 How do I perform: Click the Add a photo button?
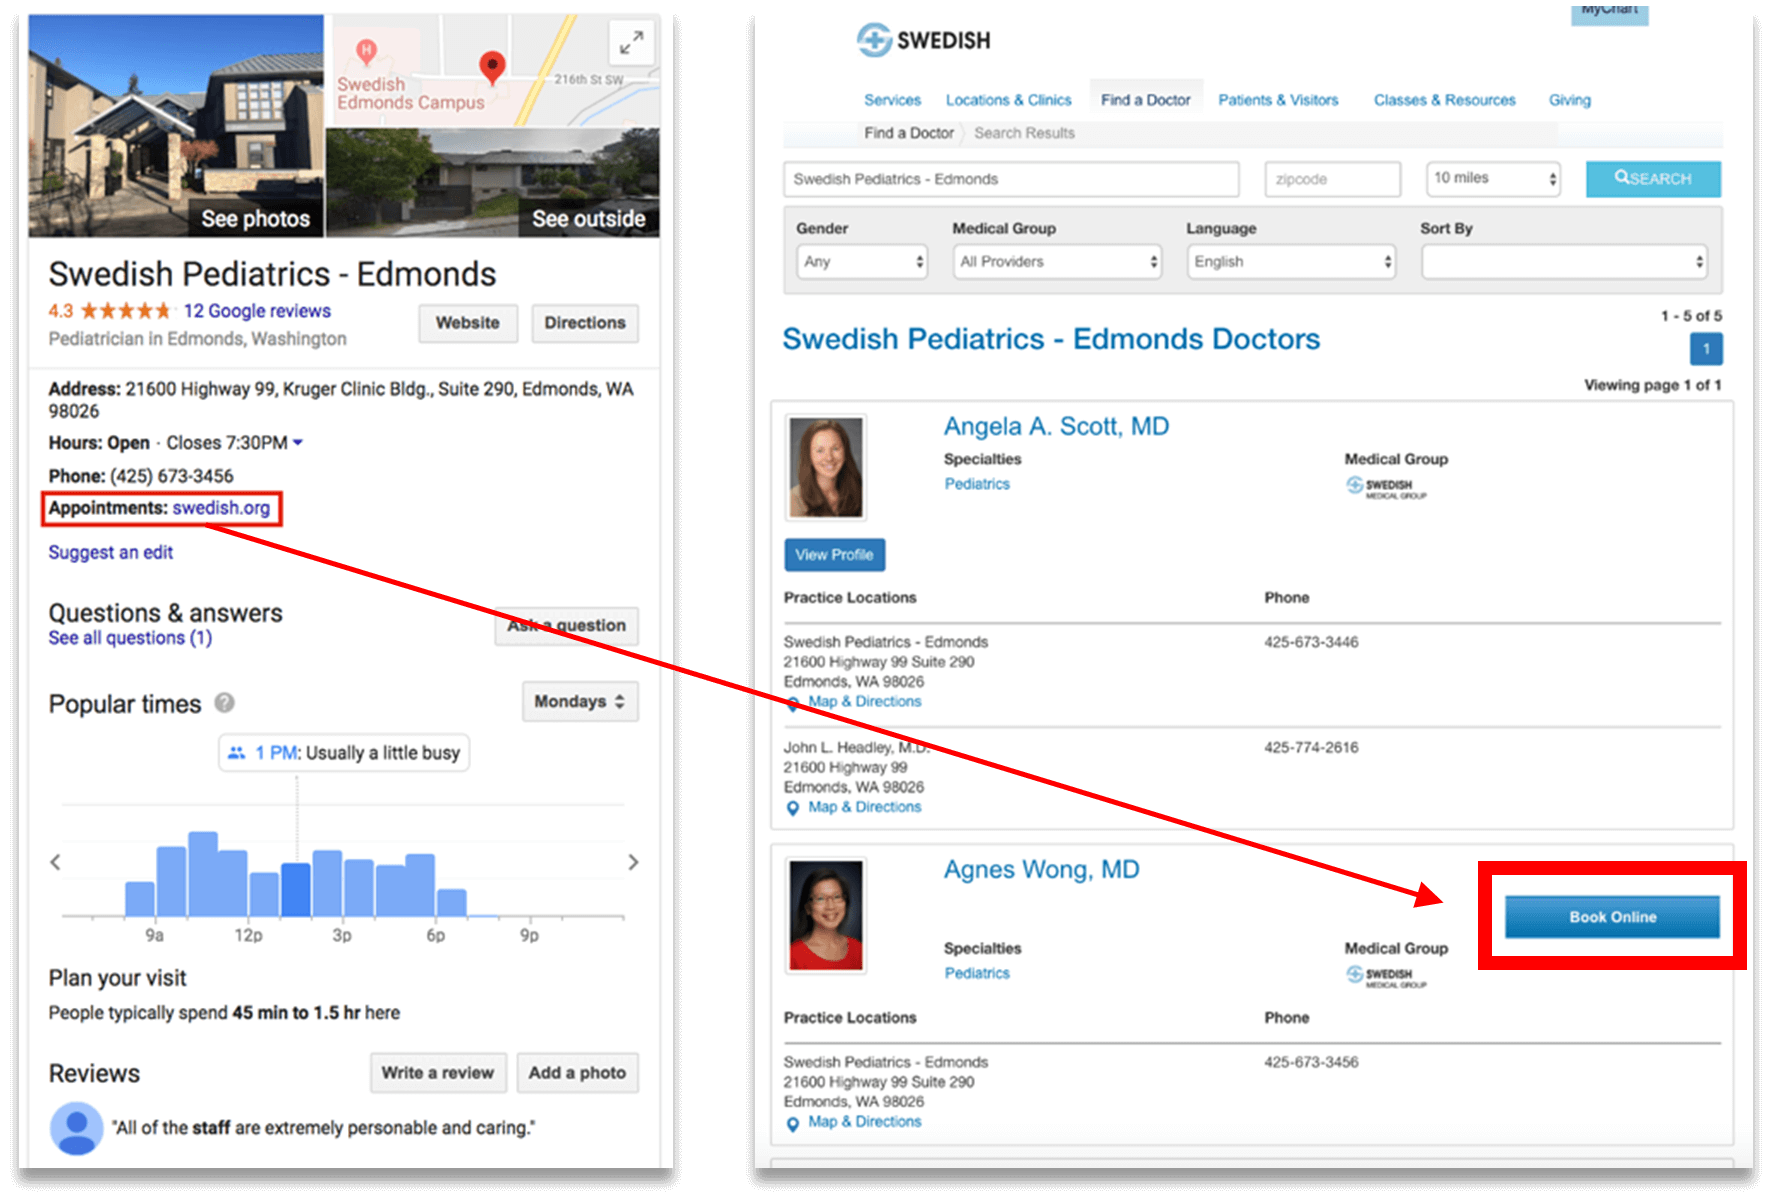[578, 1073]
